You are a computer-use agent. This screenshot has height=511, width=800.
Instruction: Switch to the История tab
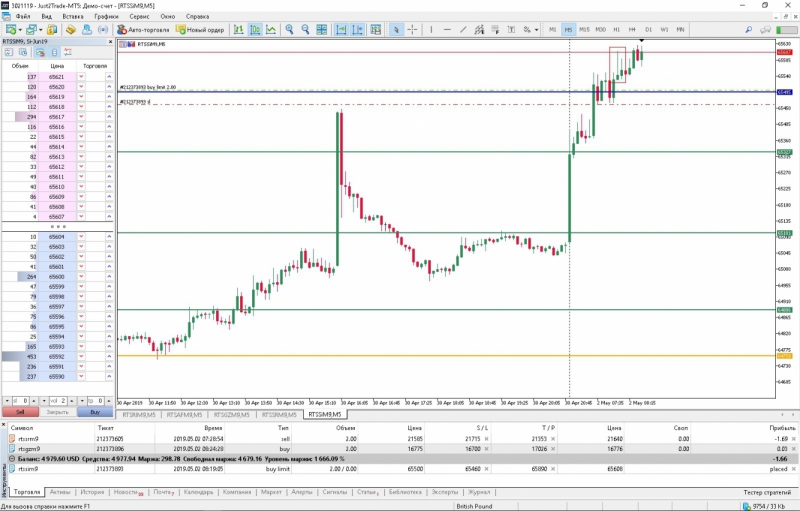coord(92,492)
